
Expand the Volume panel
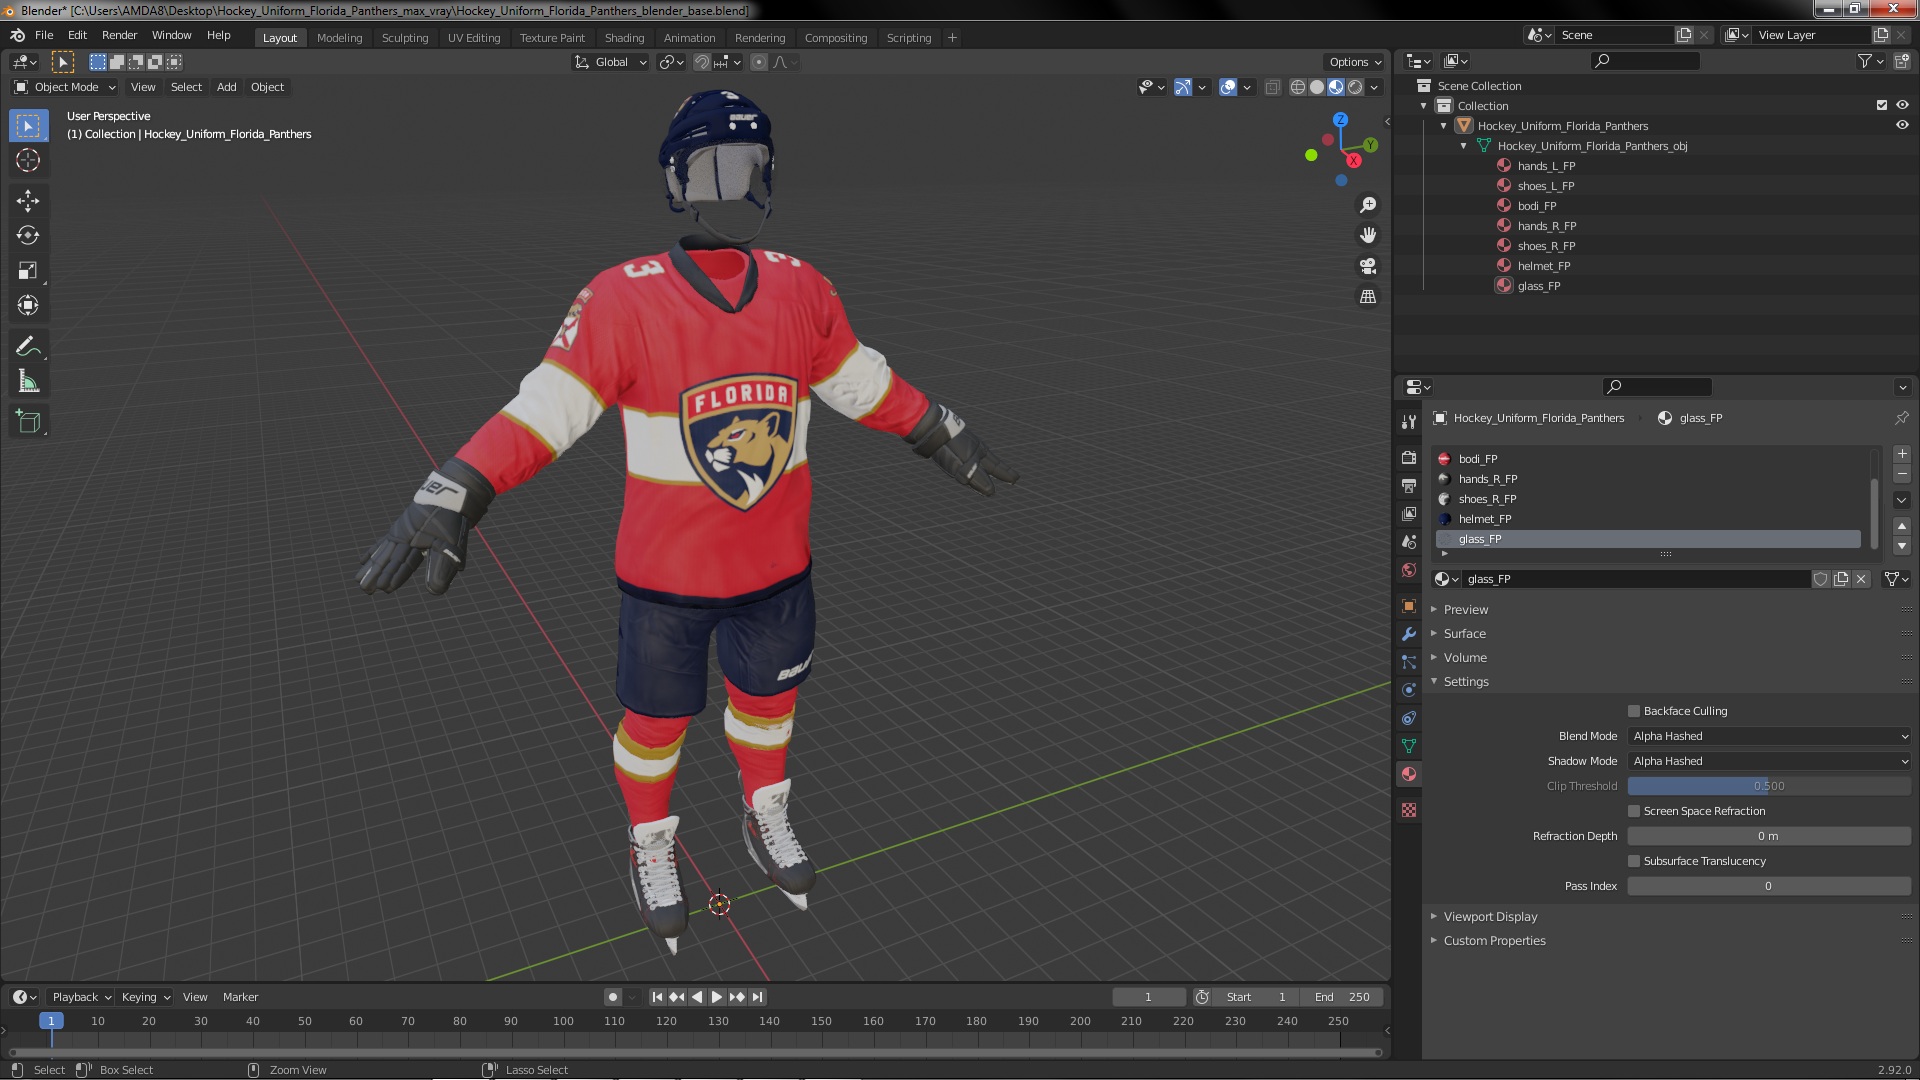1464,658
